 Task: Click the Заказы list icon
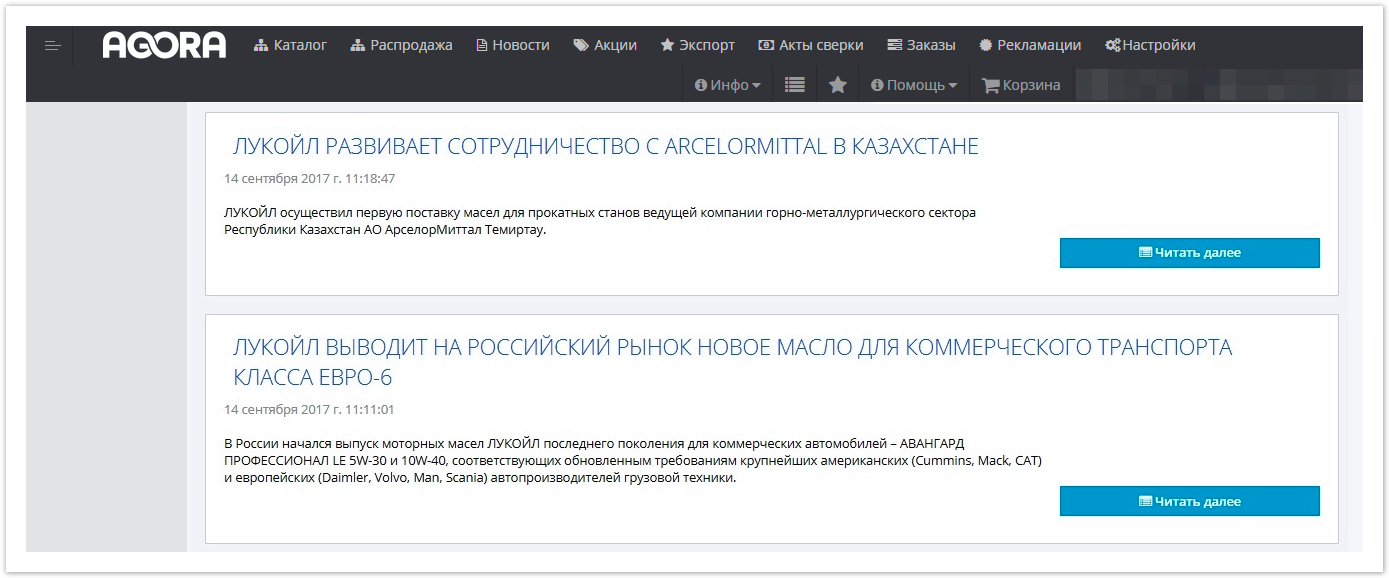pos(894,45)
